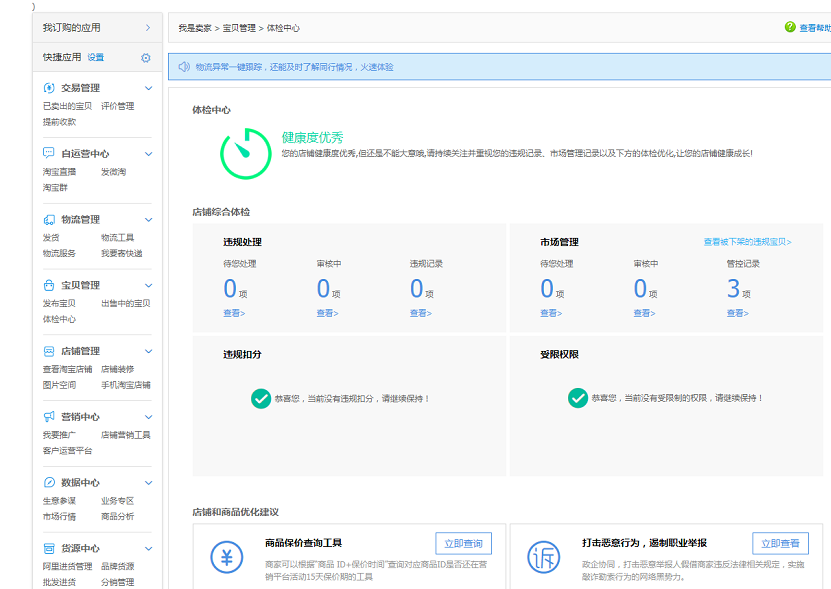The width and height of the screenshot is (831, 589).
Task: Collapse the 交易管理 section chevron
Action: 149,88
